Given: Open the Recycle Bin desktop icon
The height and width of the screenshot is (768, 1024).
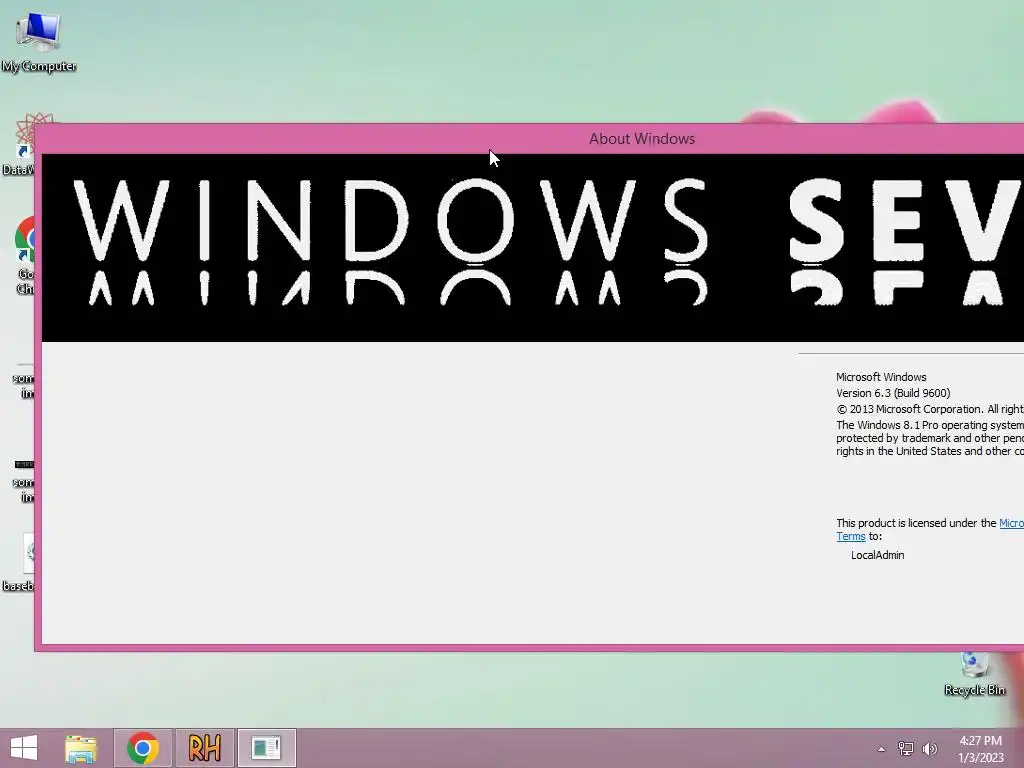Looking at the screenshot, I should (x=974, y=674).
